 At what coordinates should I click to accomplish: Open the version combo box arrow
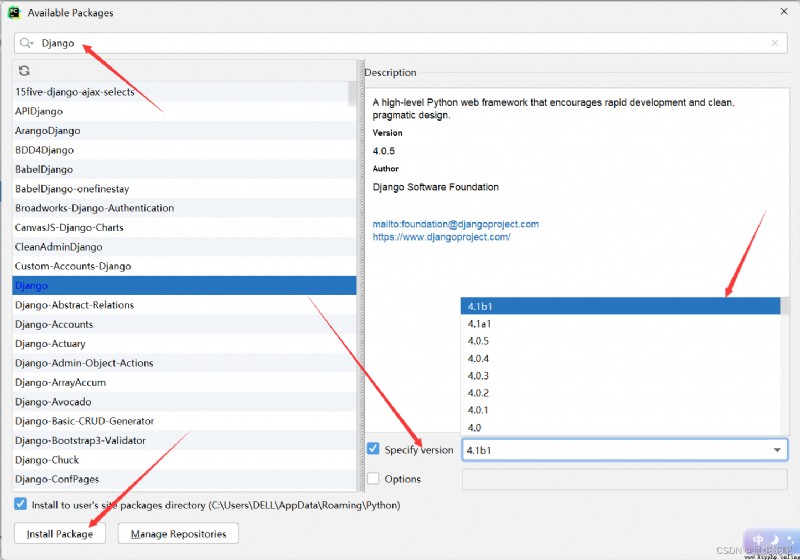(777, 450)
